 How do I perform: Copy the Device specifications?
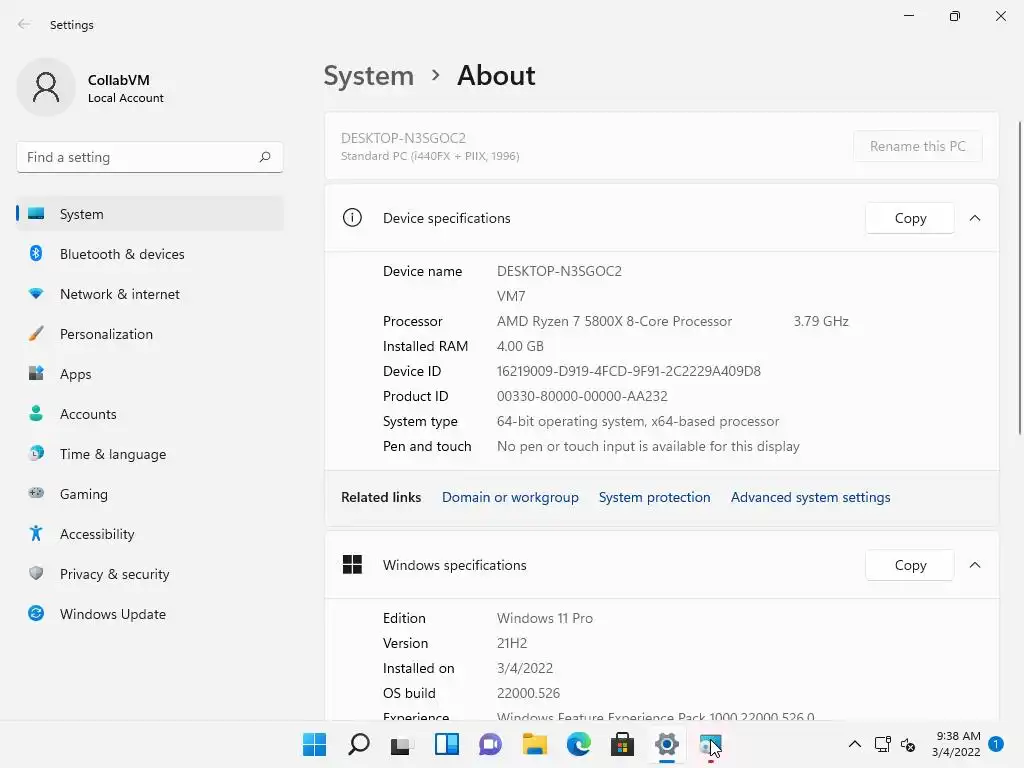[x=910, y=218]
